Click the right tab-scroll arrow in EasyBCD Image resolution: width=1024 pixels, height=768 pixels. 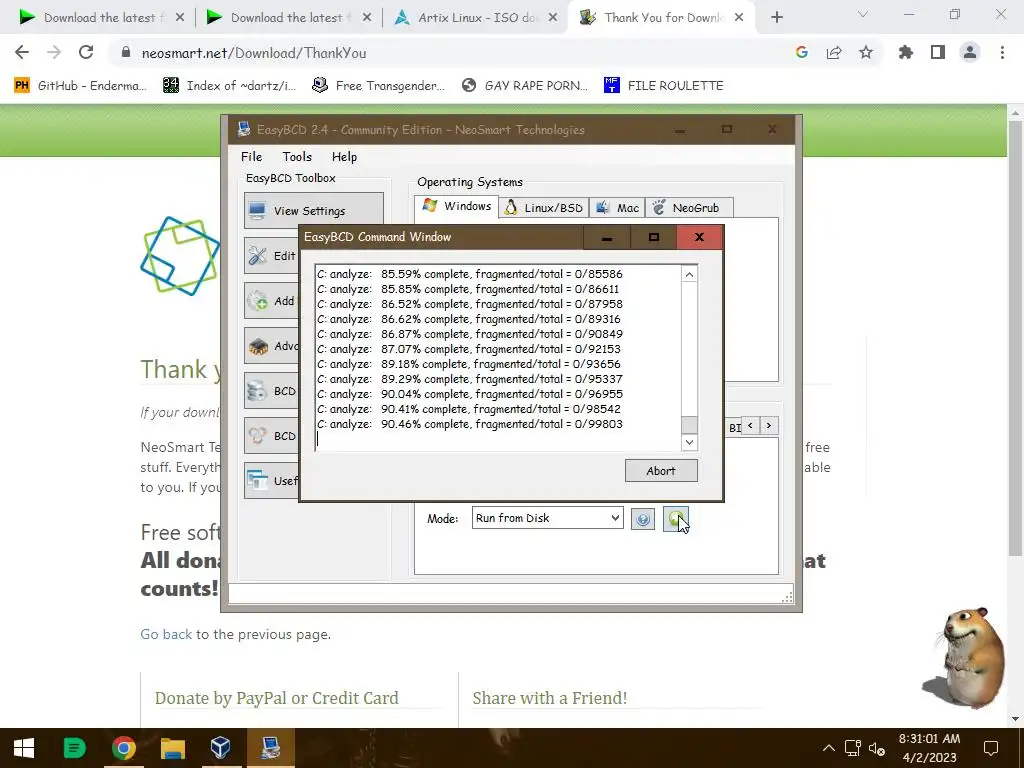(769, 426)
